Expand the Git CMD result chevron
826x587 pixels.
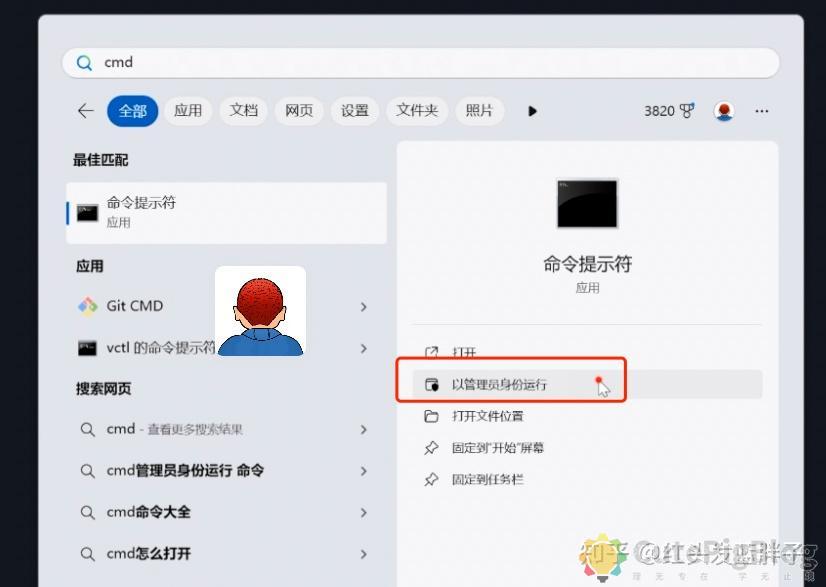(363, 306)
